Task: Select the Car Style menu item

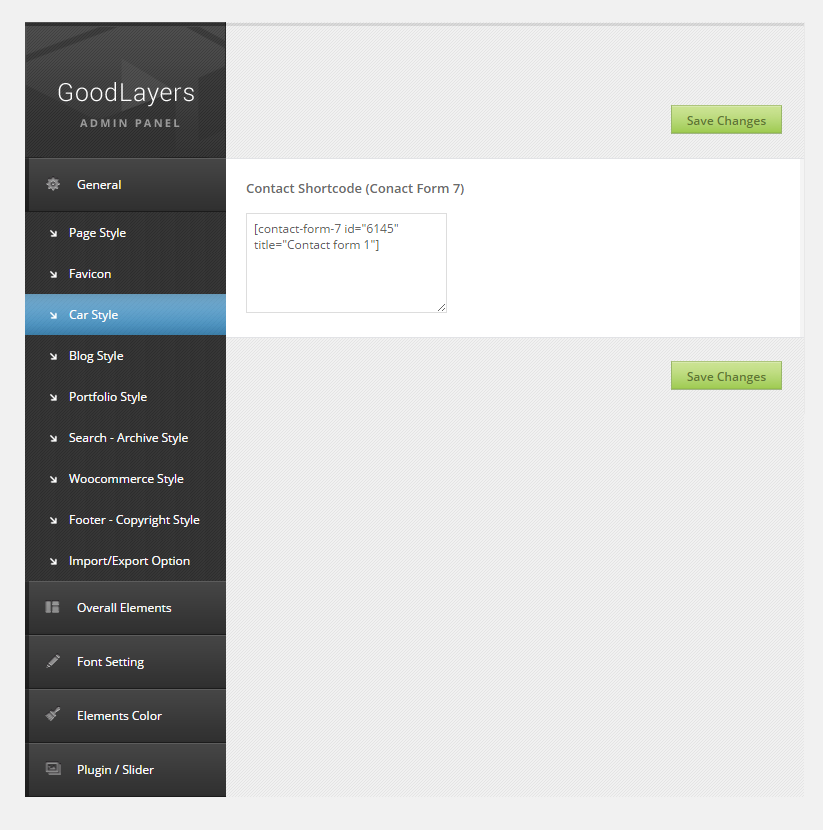Action: coord(125,314)
